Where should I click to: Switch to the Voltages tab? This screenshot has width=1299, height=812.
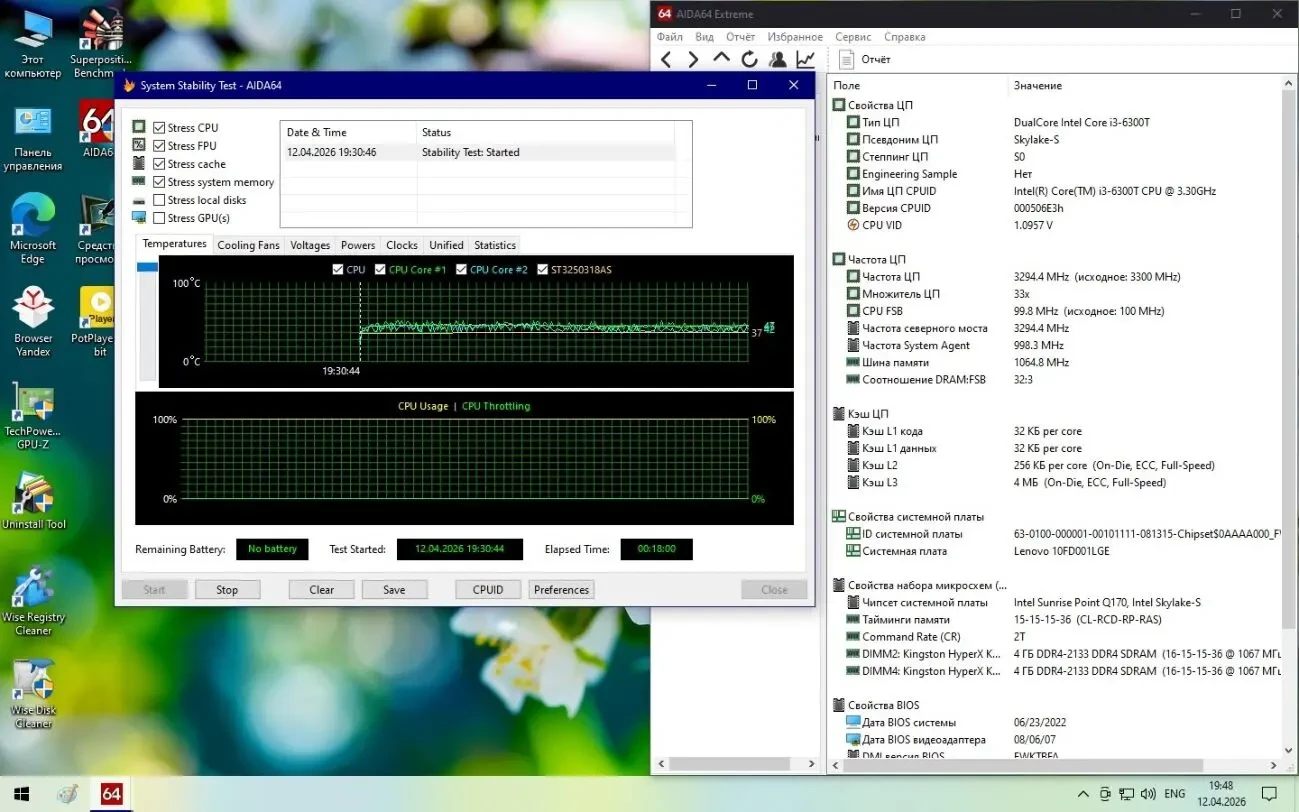[x=309, y=244]
